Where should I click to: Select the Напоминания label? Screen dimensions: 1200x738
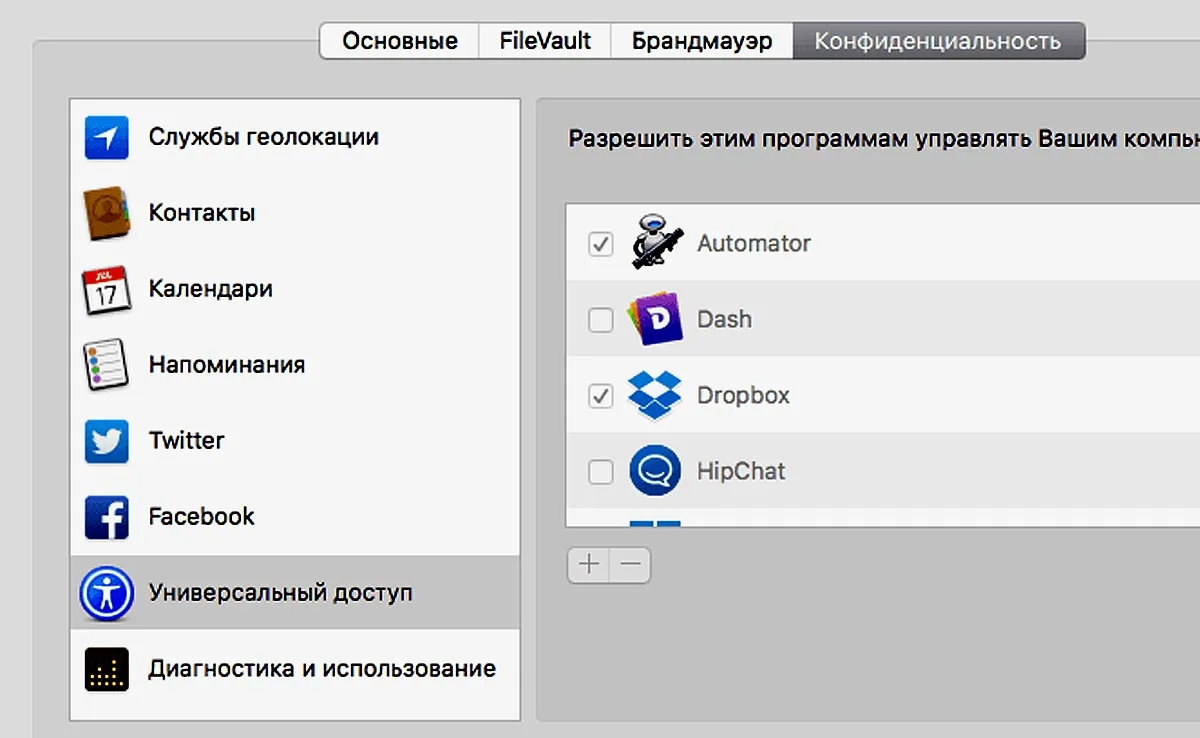(227, 365)
